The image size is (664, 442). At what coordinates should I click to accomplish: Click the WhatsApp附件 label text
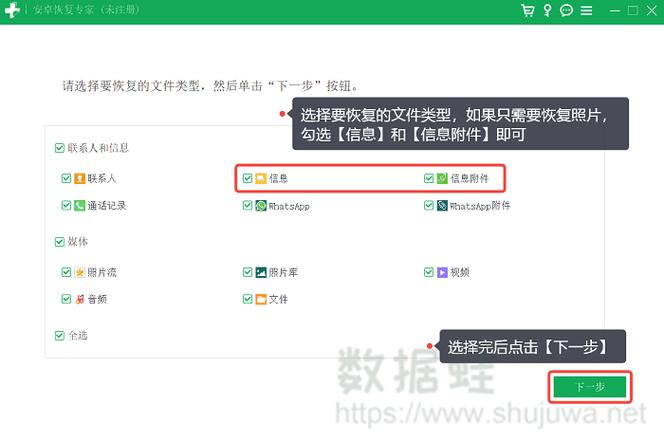coord(480,206)
